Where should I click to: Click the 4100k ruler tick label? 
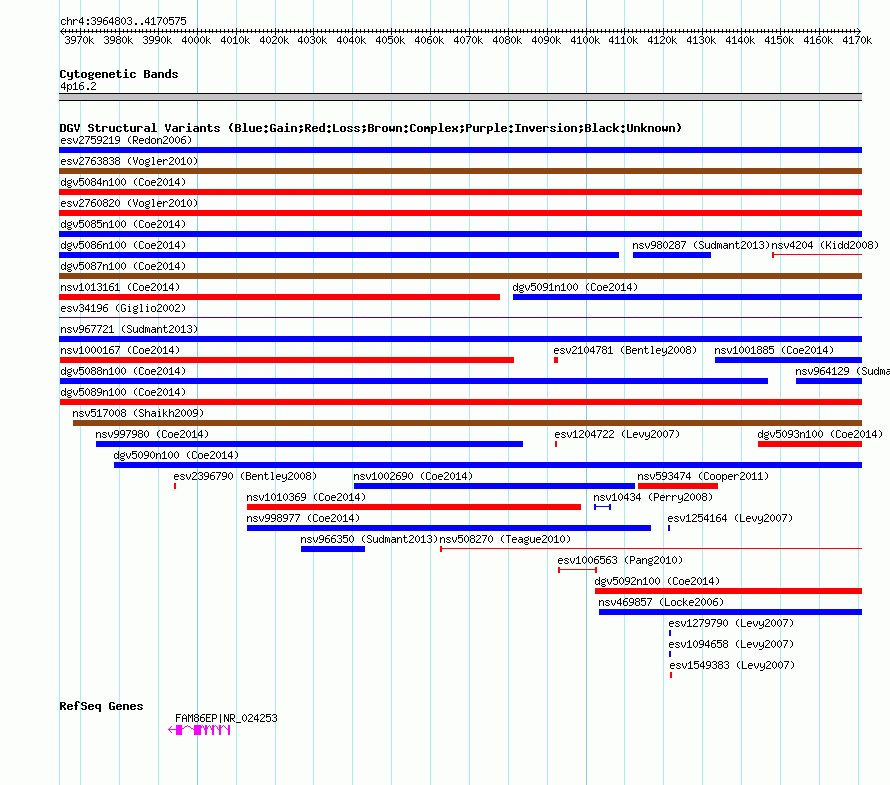[585, 40]
